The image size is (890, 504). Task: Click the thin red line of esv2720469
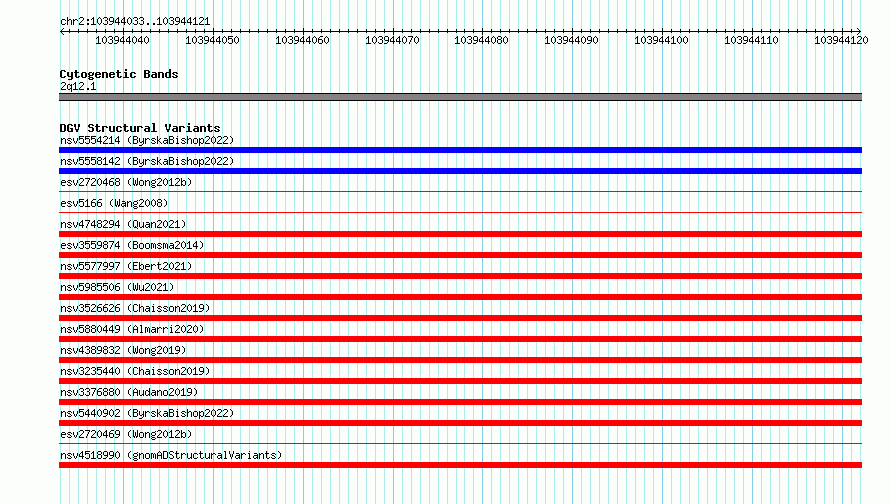coord(460,444)
